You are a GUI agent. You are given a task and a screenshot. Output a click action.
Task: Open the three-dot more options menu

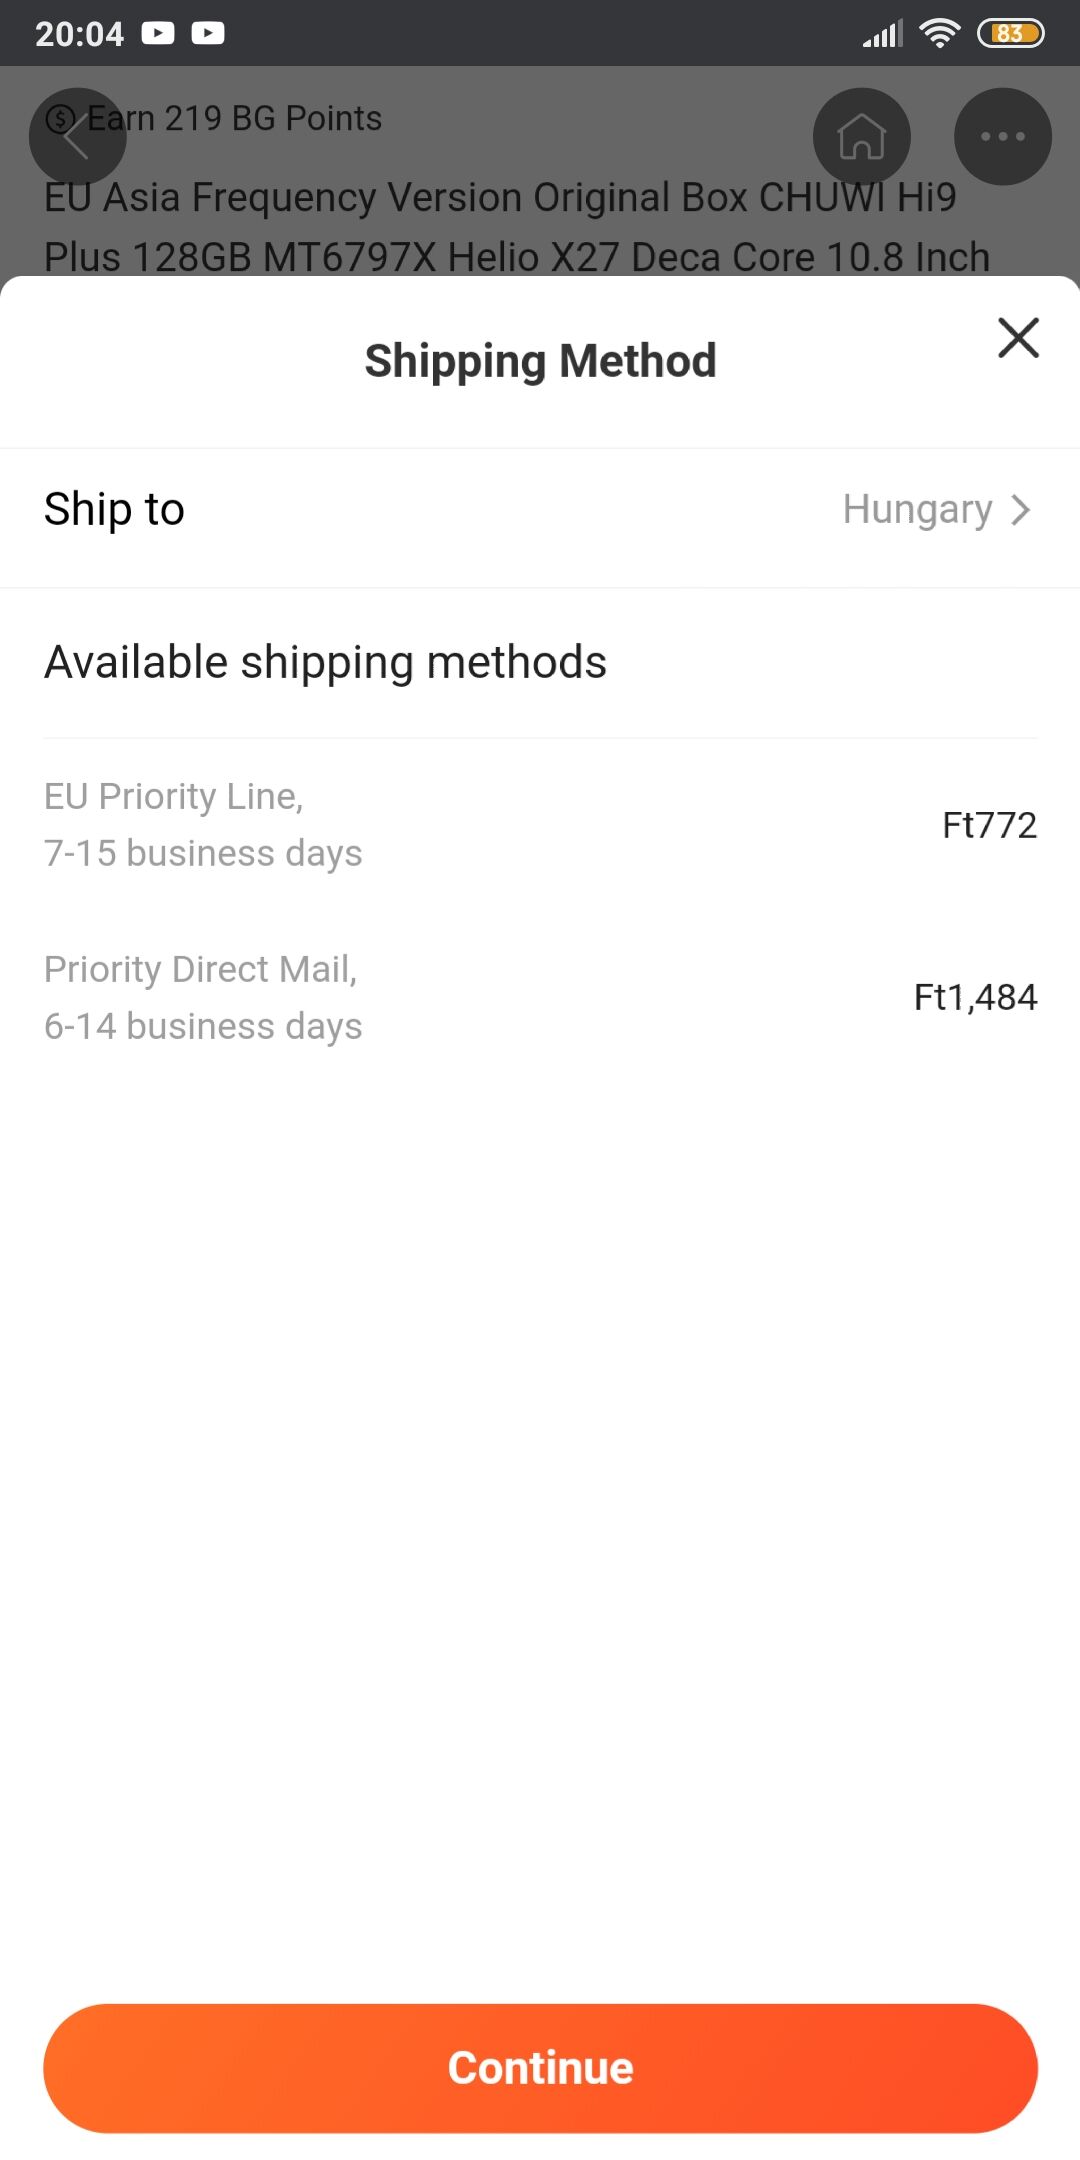pyautogui.click(x=1002, y=137)
